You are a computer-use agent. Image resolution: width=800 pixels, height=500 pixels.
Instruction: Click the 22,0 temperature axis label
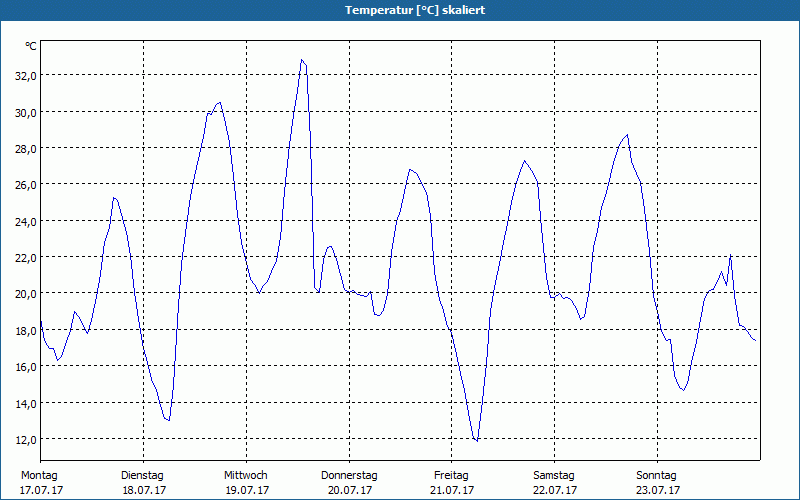coord(25,257)
